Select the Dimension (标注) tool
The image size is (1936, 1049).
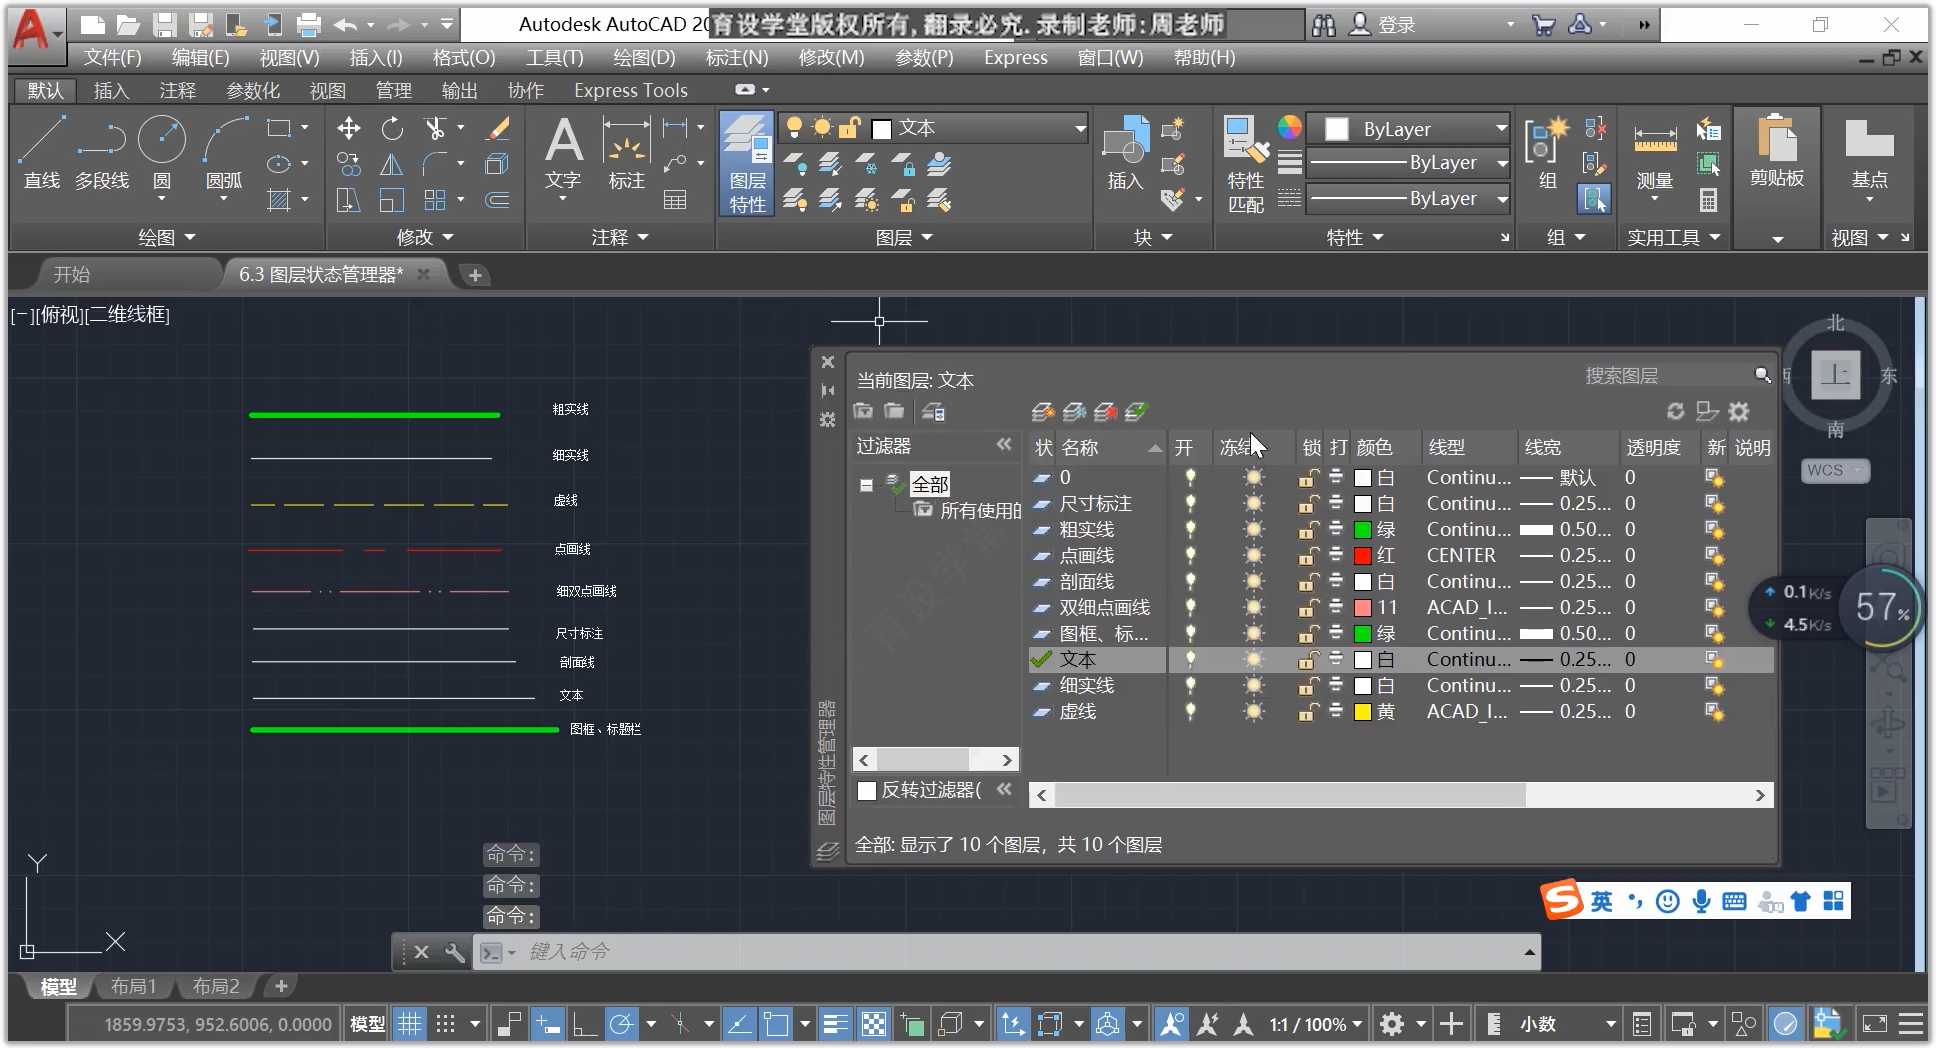(x=627, y=152)
